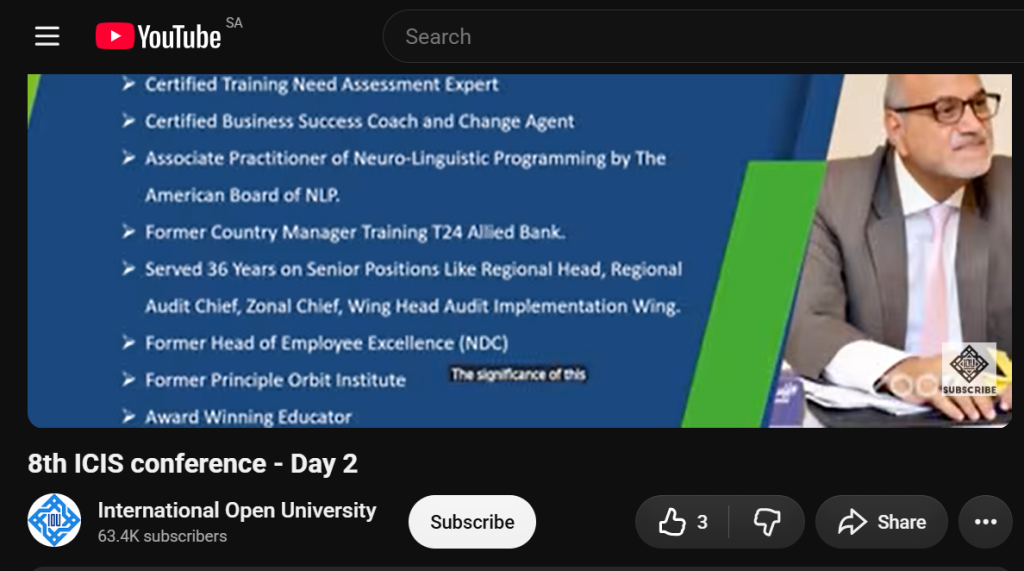Click the caption text overlay on video
This screenshot has height=571, width=1024.
tap(518, 374)
